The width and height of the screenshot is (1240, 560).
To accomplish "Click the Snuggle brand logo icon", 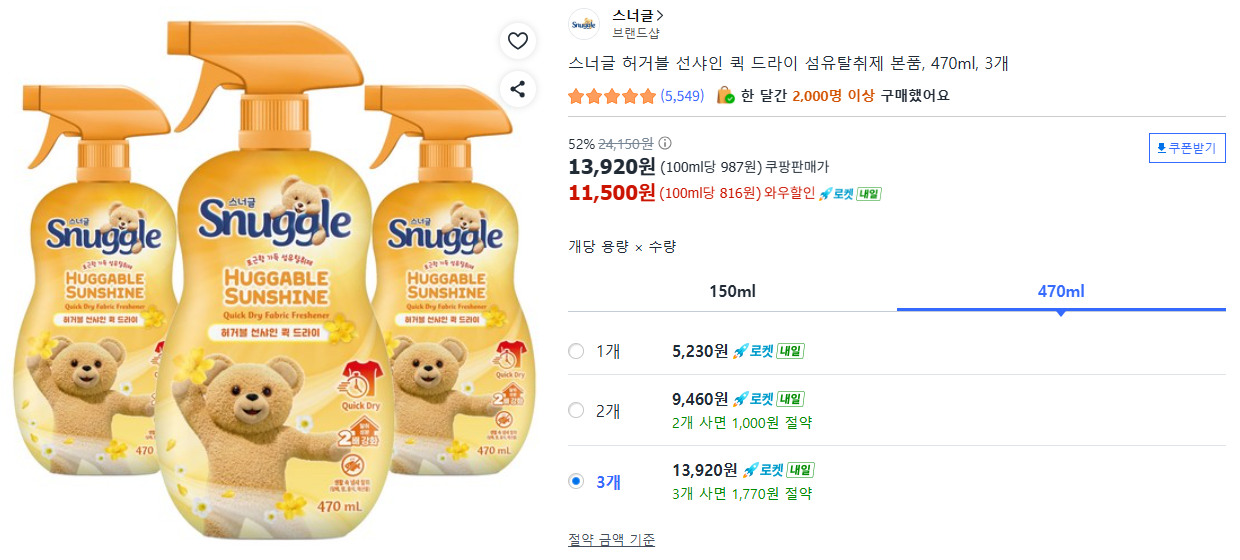I will pos(583,24).
